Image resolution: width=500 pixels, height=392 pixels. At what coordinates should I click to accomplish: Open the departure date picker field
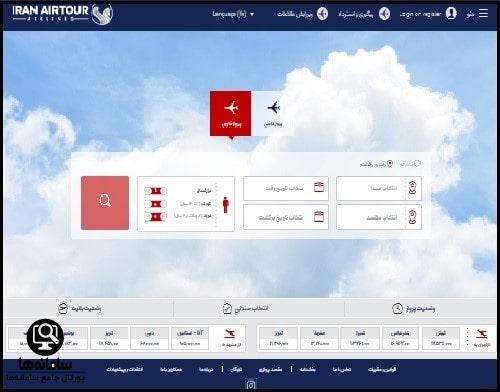coord(286,188)
